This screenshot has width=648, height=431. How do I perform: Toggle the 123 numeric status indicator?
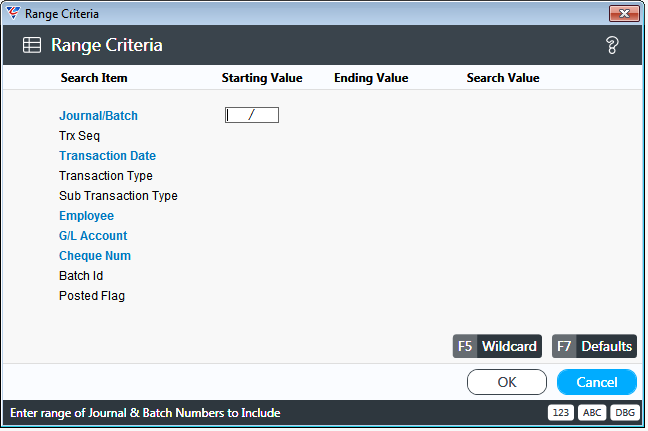click(561, 412)
